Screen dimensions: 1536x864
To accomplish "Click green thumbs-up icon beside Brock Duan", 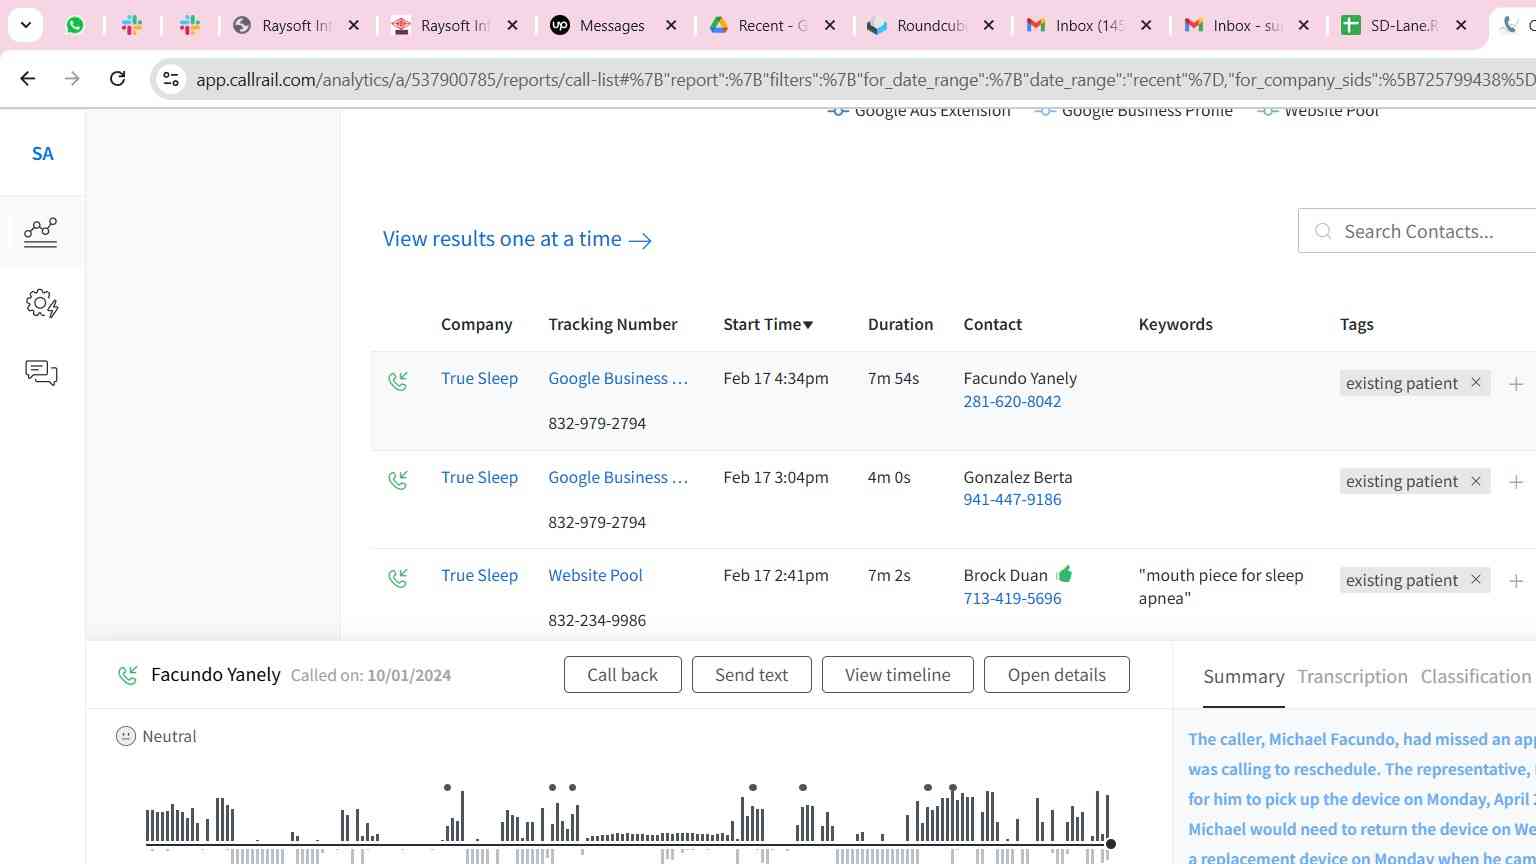I will click(1064, 574).
